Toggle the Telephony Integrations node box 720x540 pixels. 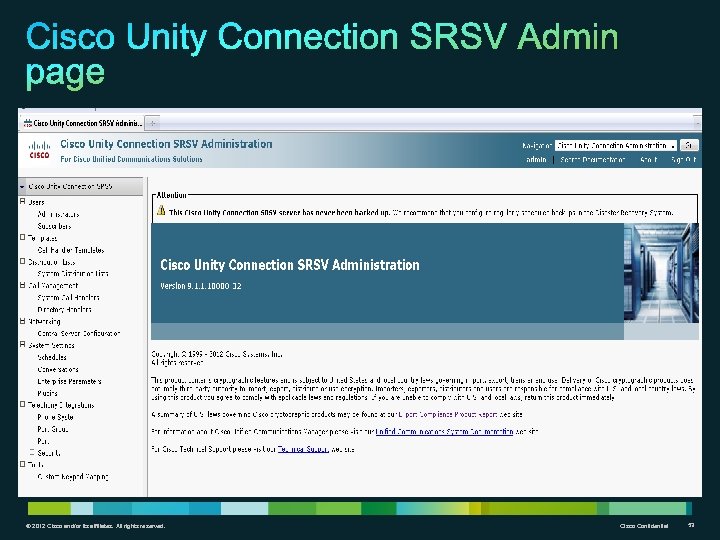pyautogui.click(x=22, y=405)
